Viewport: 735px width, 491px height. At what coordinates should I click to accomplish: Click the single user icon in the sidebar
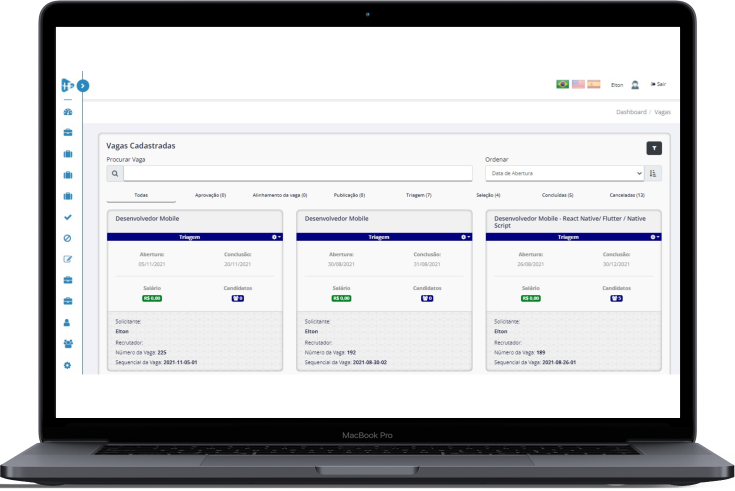67,322
